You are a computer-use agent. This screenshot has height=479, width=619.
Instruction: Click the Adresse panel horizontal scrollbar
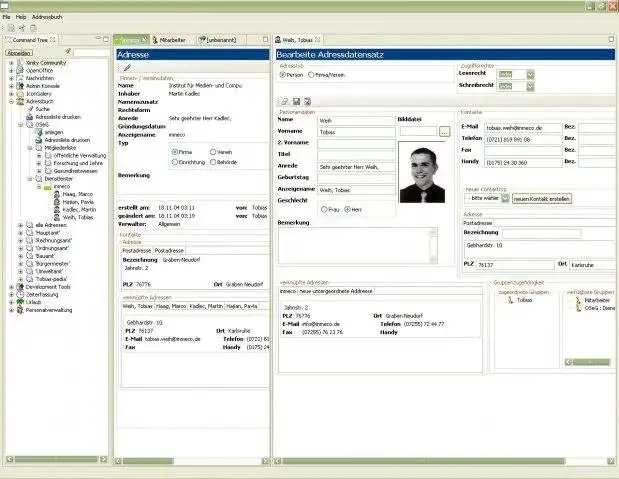click(191, 461)
